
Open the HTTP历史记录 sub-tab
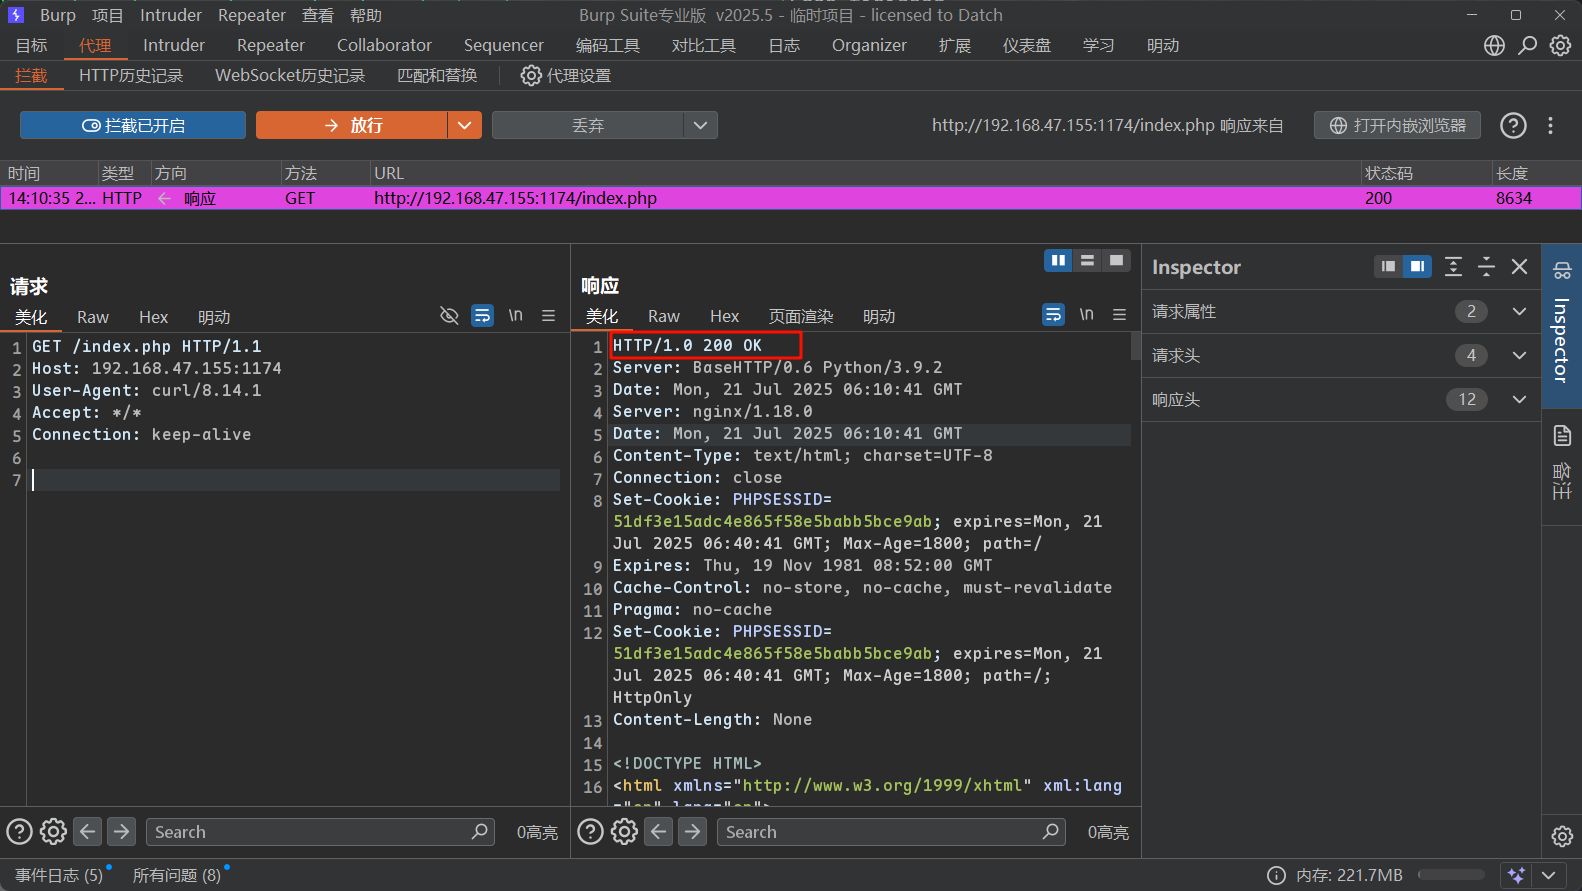[x=131, y=75]
